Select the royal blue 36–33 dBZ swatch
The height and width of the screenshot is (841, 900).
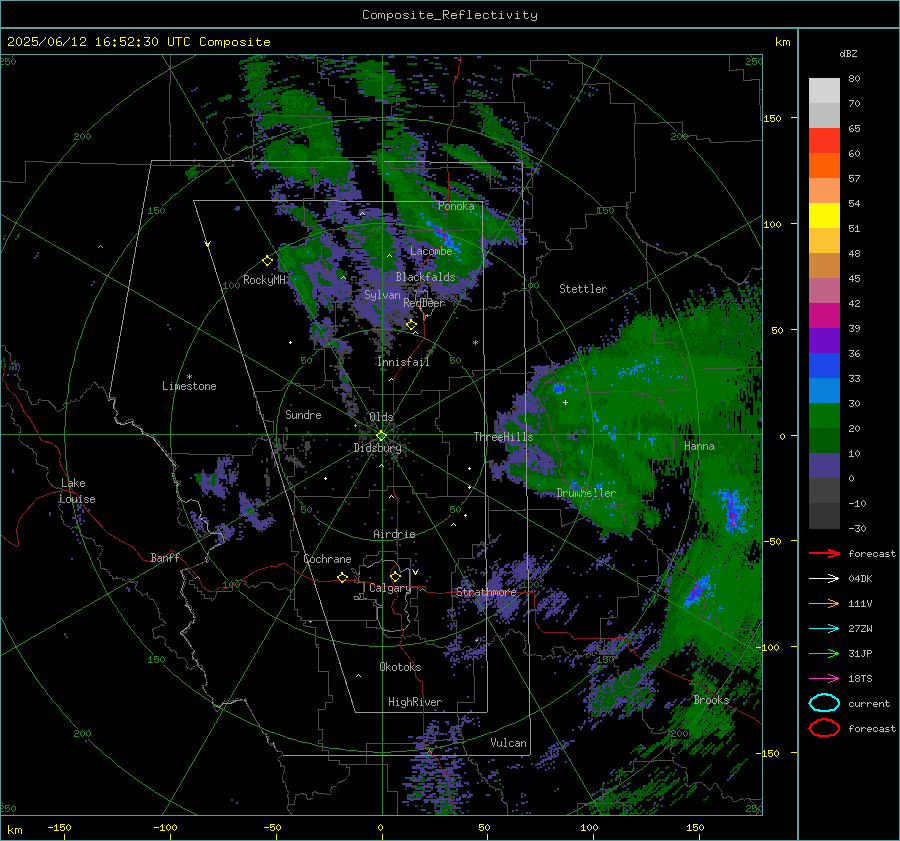pyautogui.click(x=824, y=366)
